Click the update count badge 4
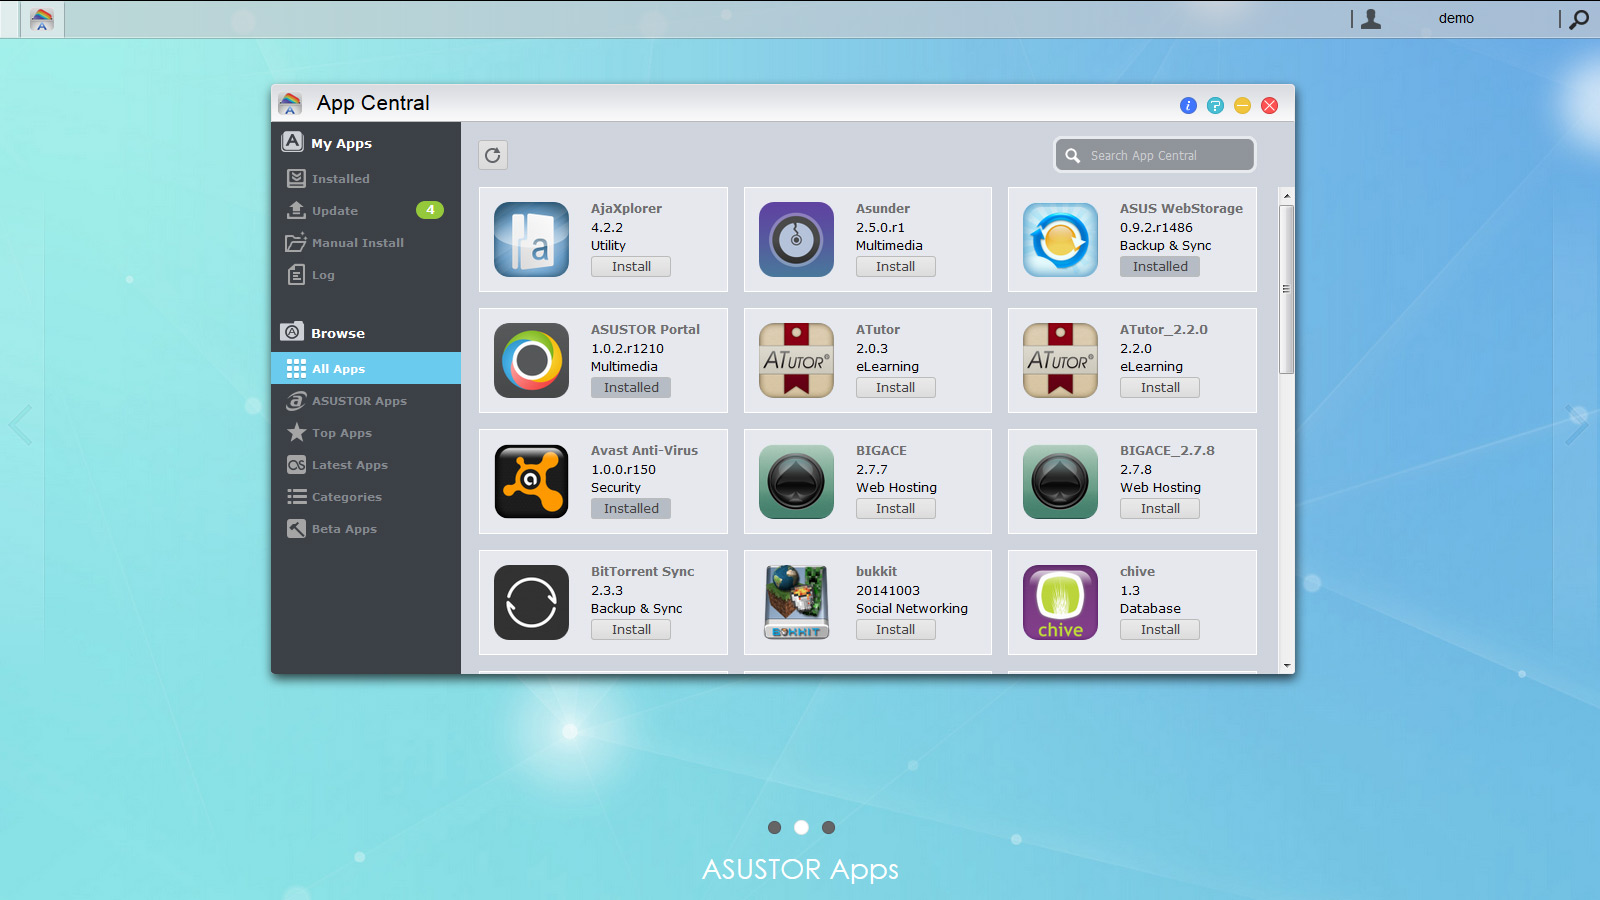The height and width of the screenshot is (900, 1600). [430, 210]
